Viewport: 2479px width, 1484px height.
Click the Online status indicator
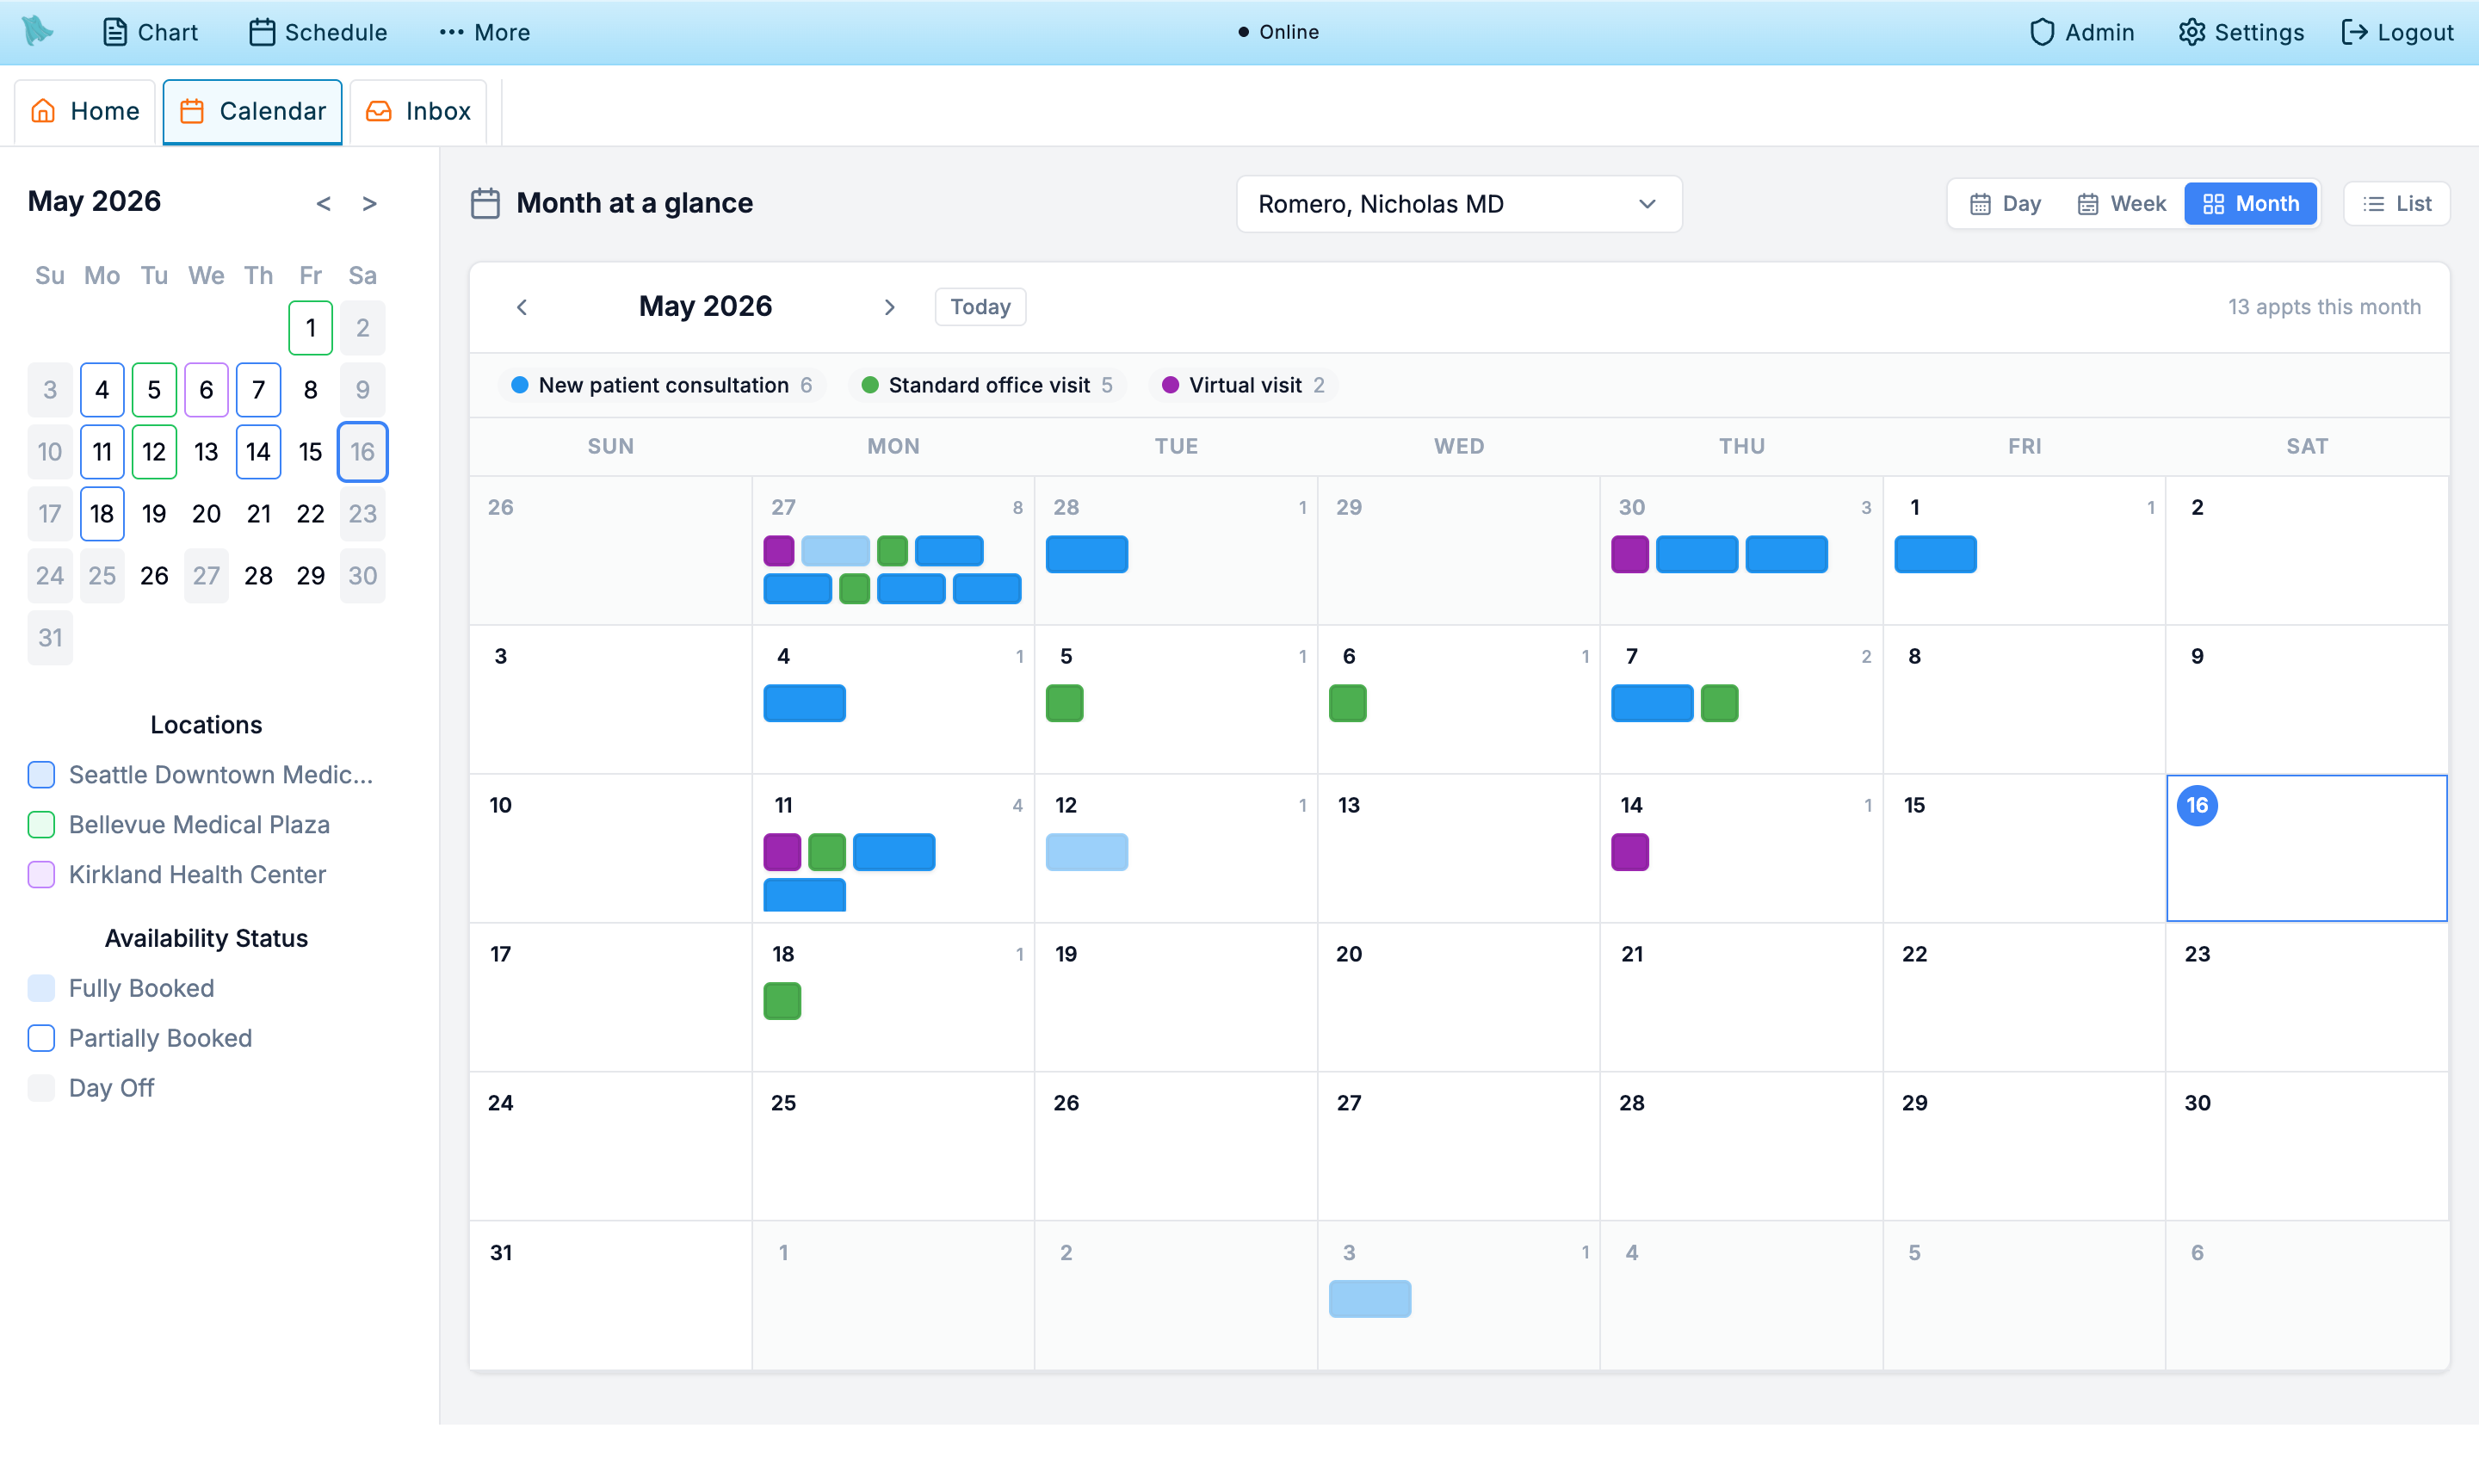1278,32
